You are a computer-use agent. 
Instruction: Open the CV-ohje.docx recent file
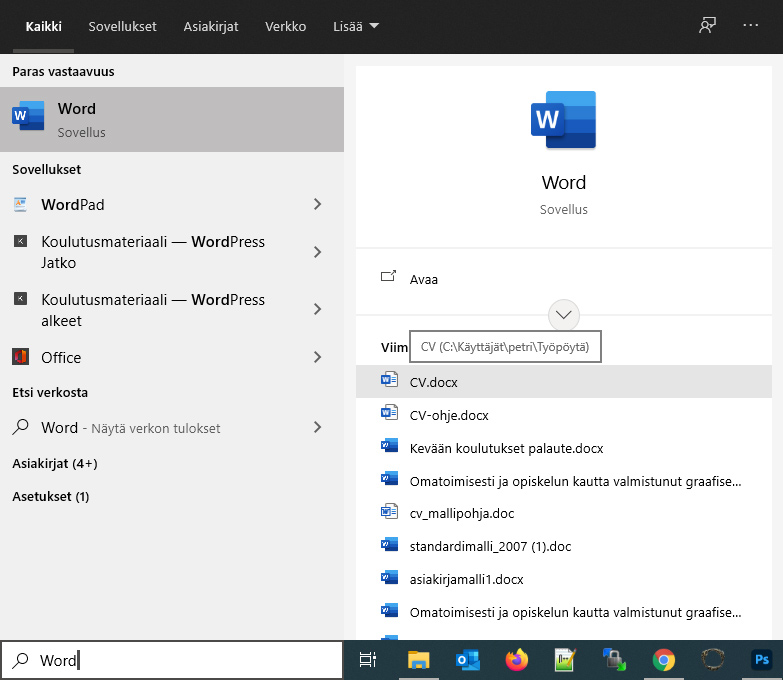(564, 415)
